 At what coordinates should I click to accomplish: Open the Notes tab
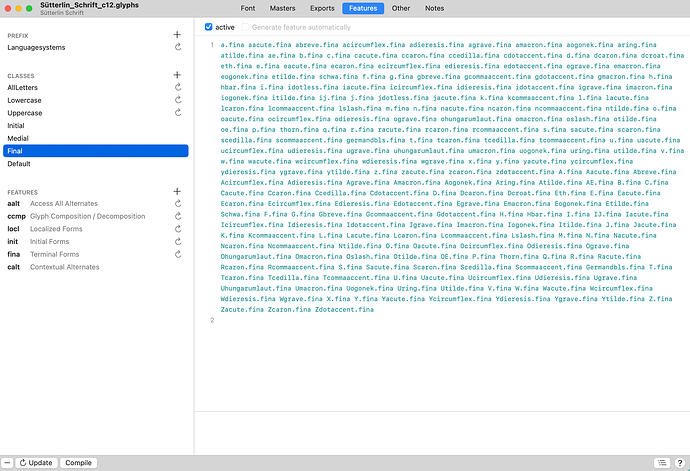click(x=434, y=8)
